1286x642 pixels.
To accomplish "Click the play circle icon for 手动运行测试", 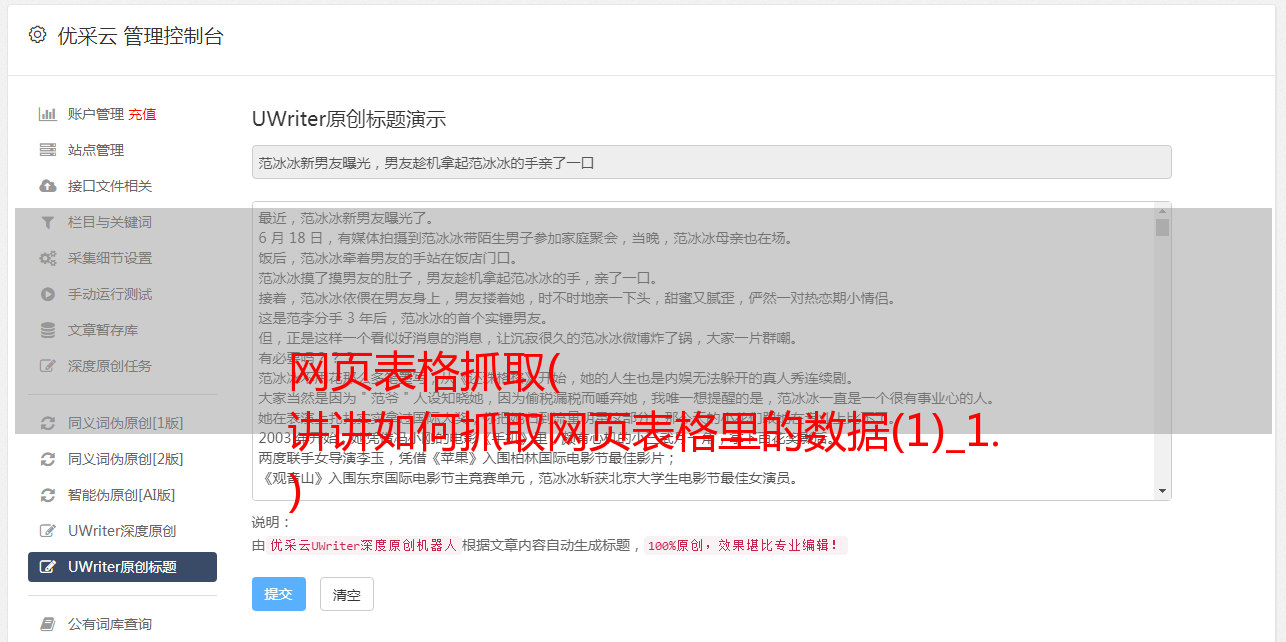I will pos(47,294).
